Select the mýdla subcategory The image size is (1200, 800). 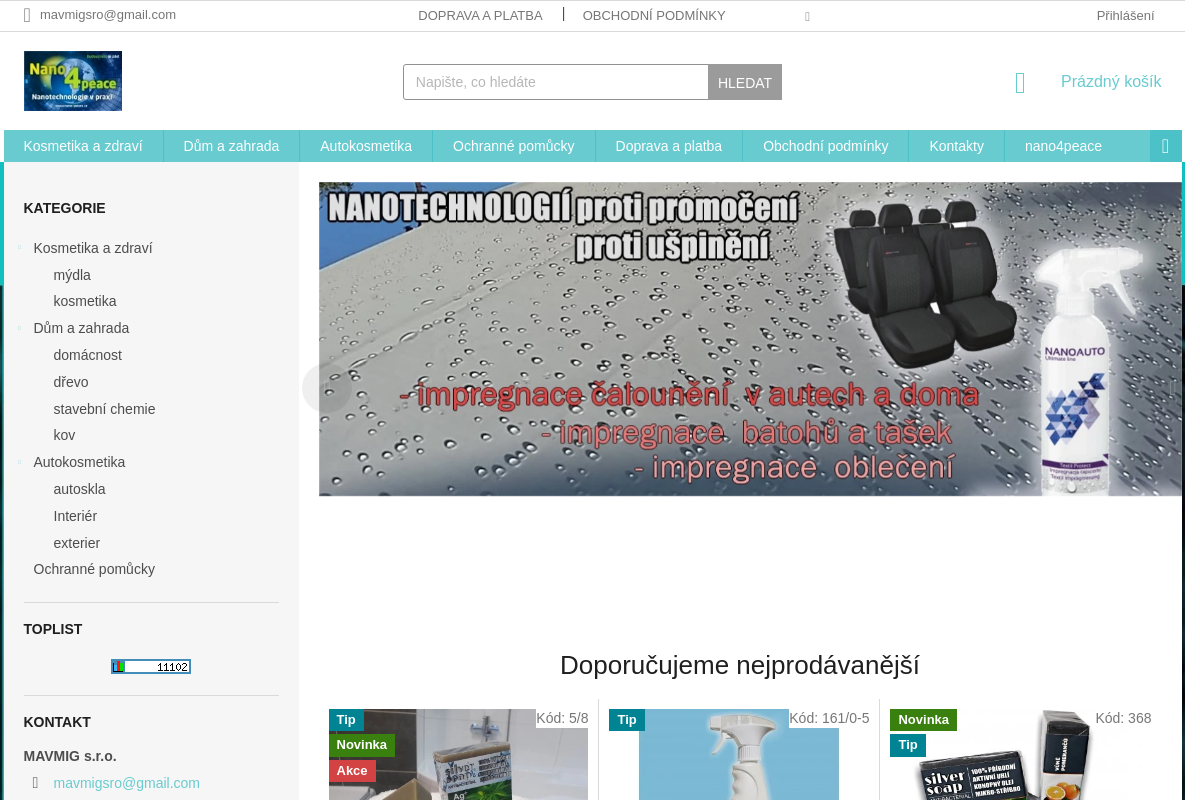(71, 274)
